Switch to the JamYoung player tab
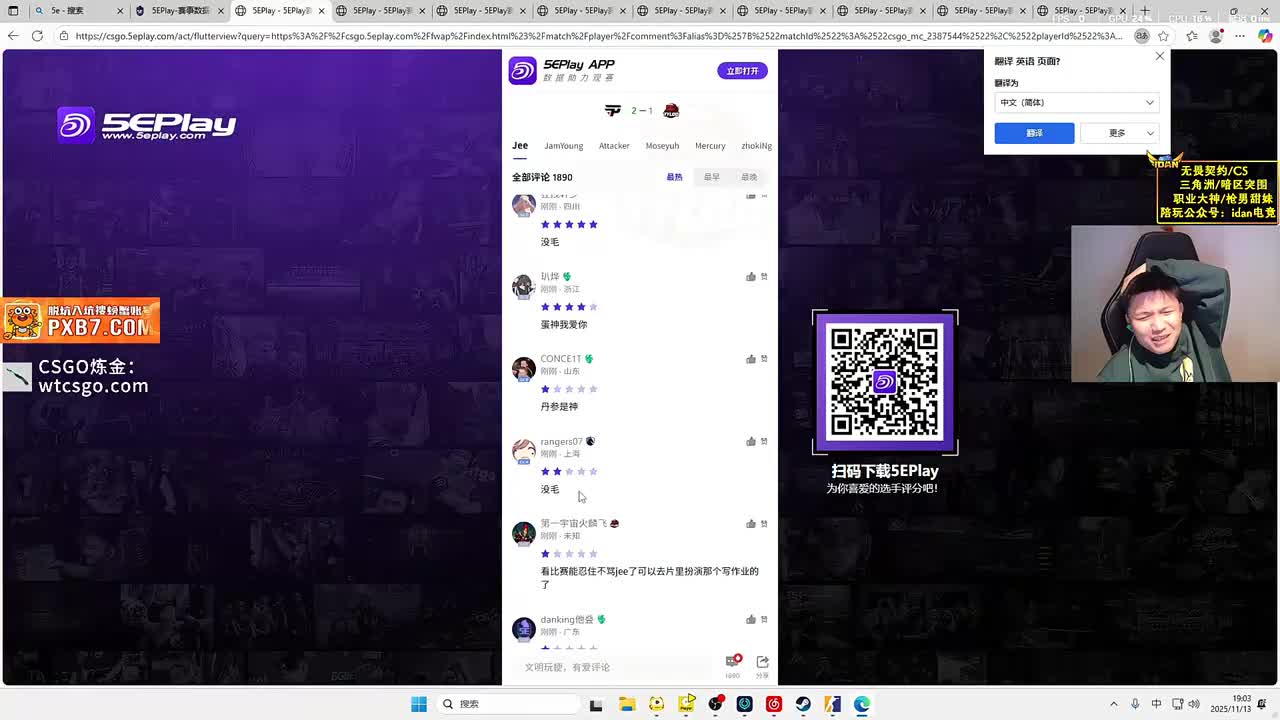 tap(563, 146)
